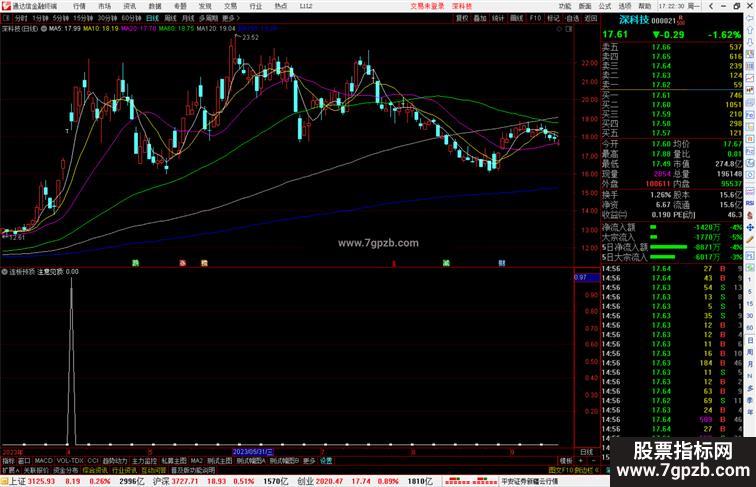The height and width of the screenshot is (487, 756).
Task: Switch to VOL-TDX indicator
Action: tap(70, 461)
